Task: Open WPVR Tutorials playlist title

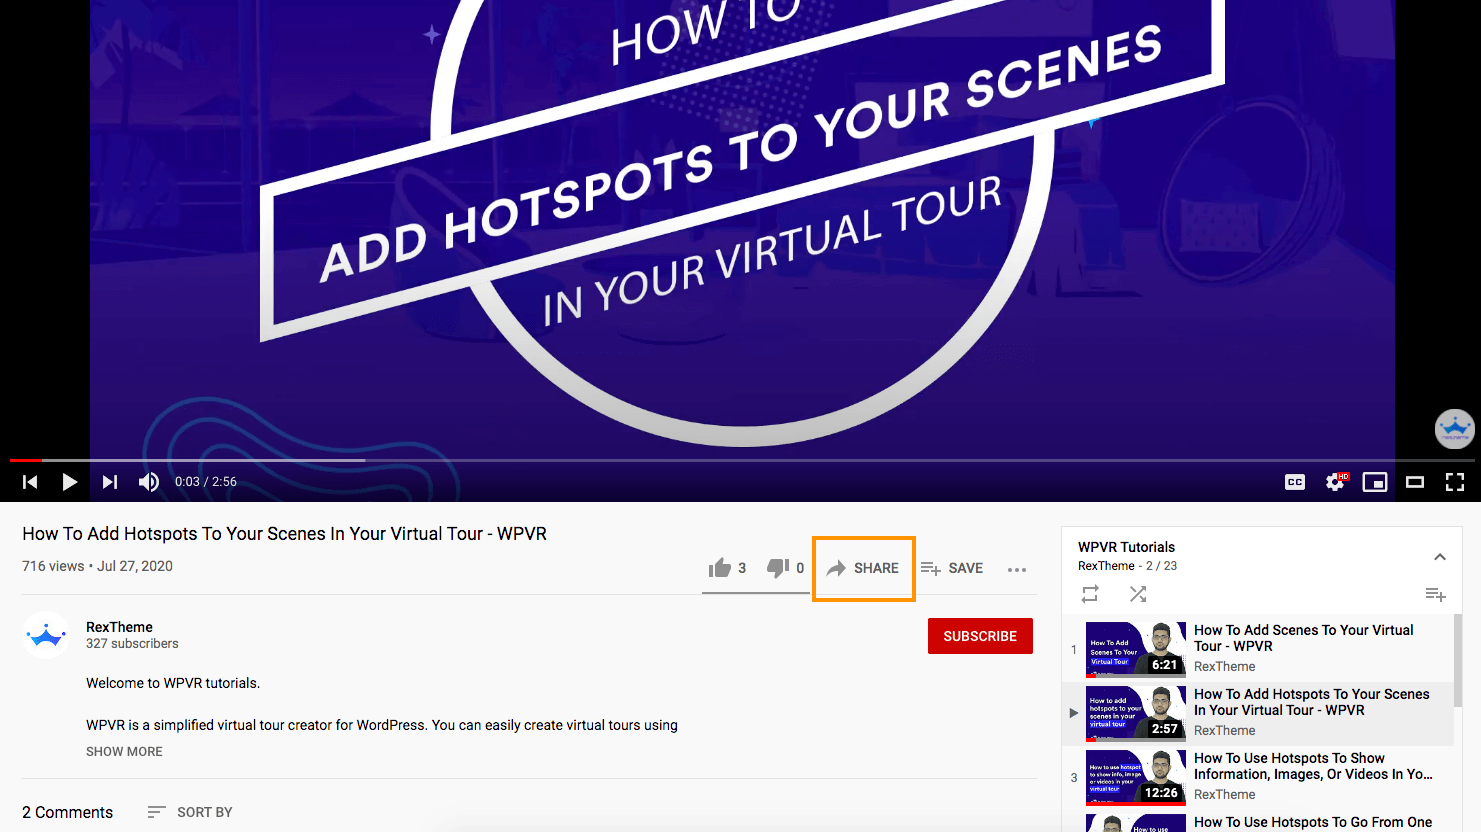Action: (x=1126, y=547)
